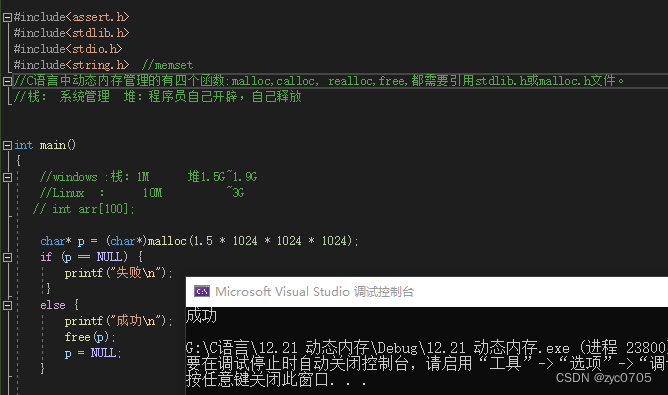The height and width of the screenshot is (395, 668).
Task: Click the printf("成功\n") statement
Action: point(118,321)
